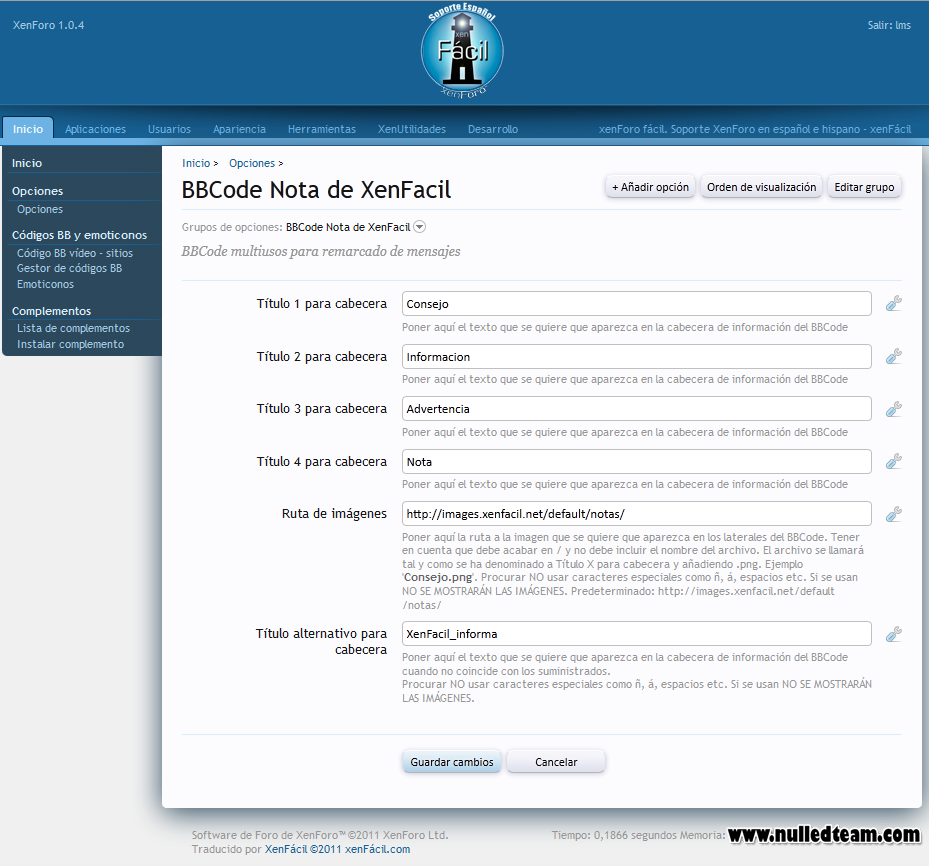Open the Desarrollo tab
The image size is (929, 866).
pyautogui.click(x=493, y=129)
